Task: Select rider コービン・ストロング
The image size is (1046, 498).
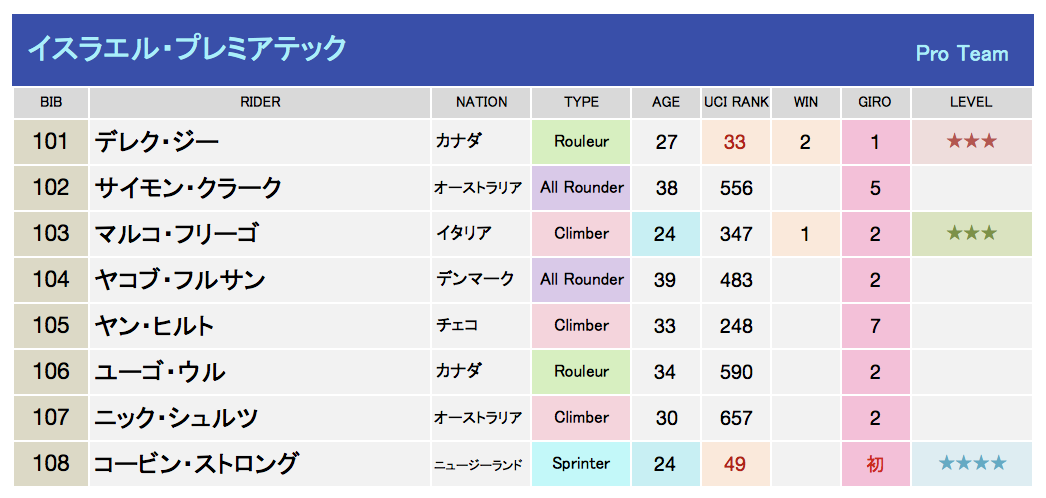Action: pos(195,463)
